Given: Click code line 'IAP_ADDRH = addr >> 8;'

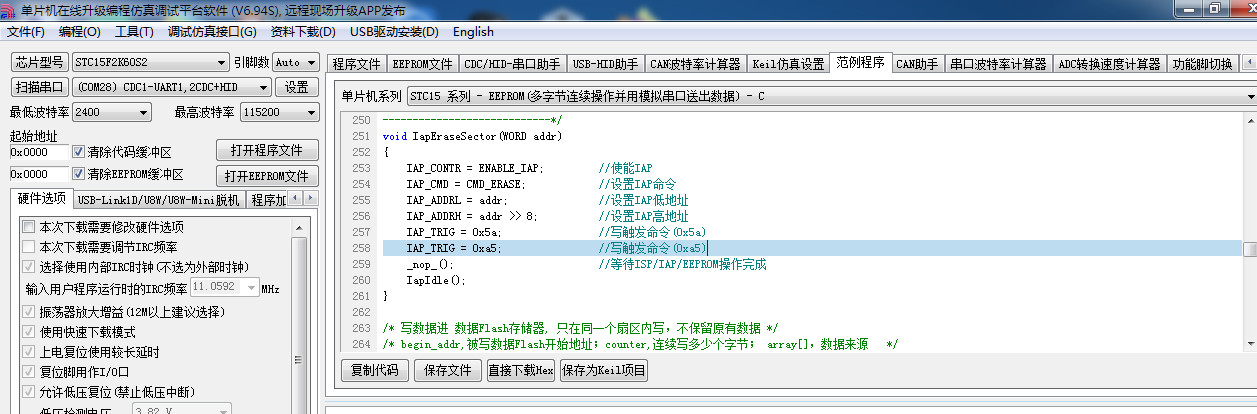Looking at the screenshot, I should coord(471,216).
